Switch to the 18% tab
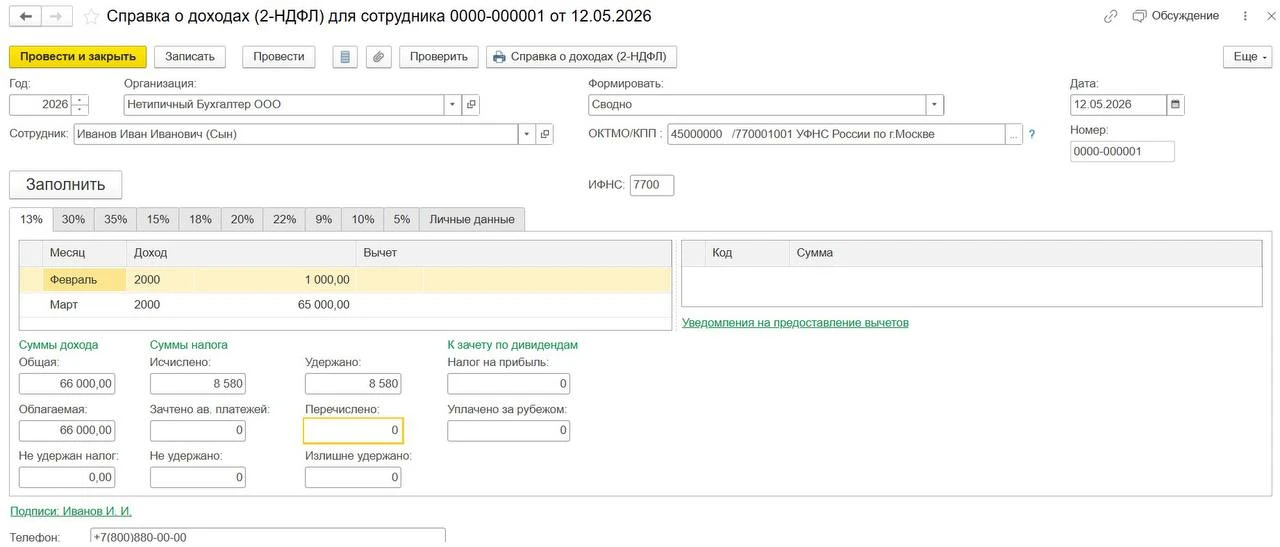This screenshot has width=1280, height=547. [x=200, y=219]
